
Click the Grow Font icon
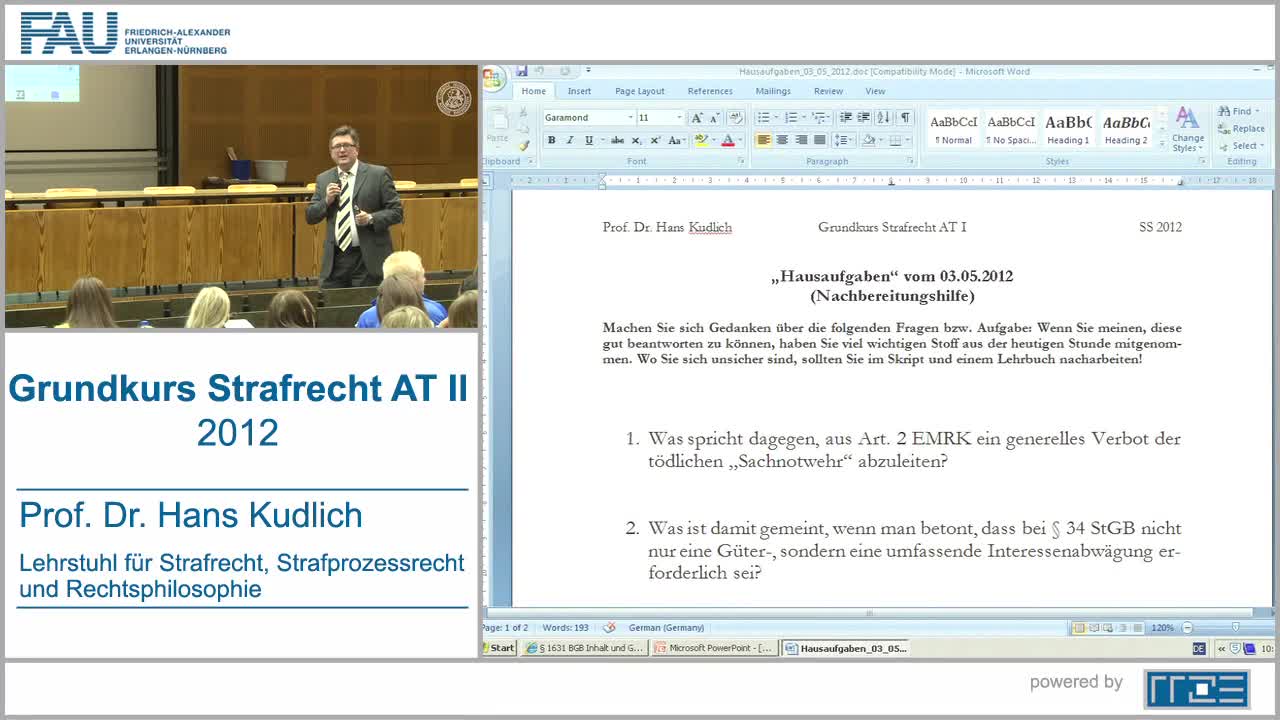coord(697,118)
